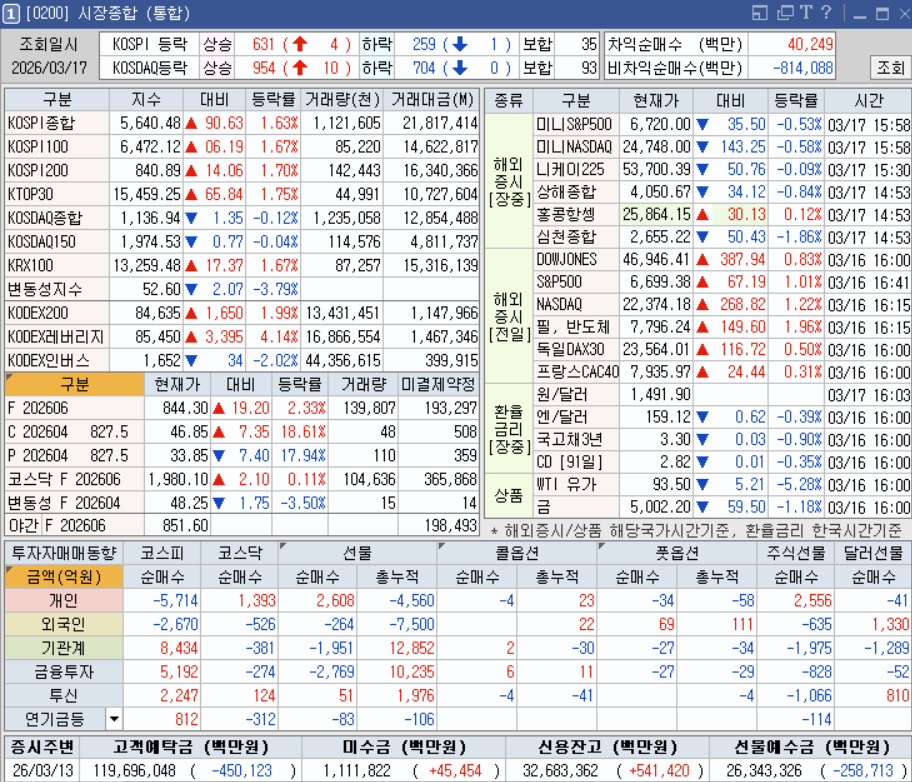Click the 개인 investor row label

click(x=64, y=600)
